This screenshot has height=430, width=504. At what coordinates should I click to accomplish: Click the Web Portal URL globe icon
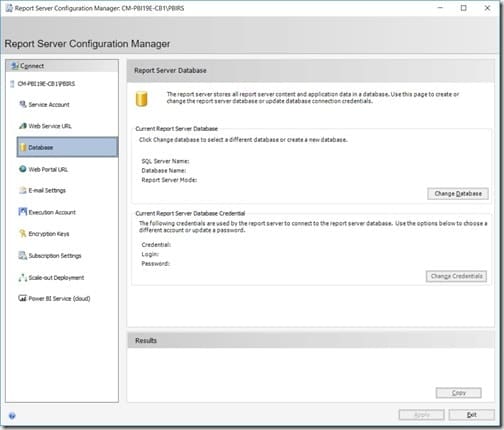(x=23, y=169)
